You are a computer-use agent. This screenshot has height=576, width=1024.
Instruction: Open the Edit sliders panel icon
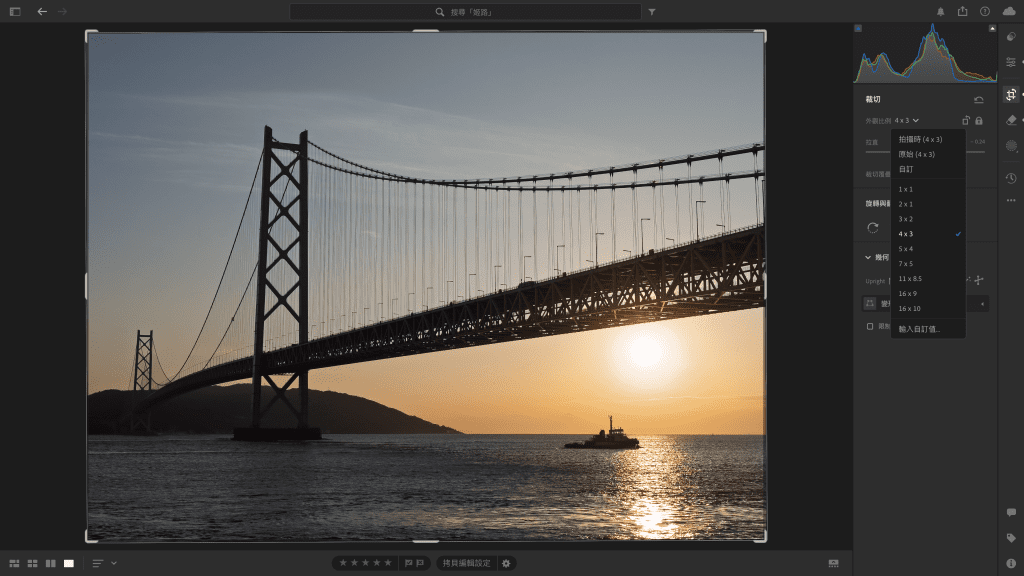1011,62
